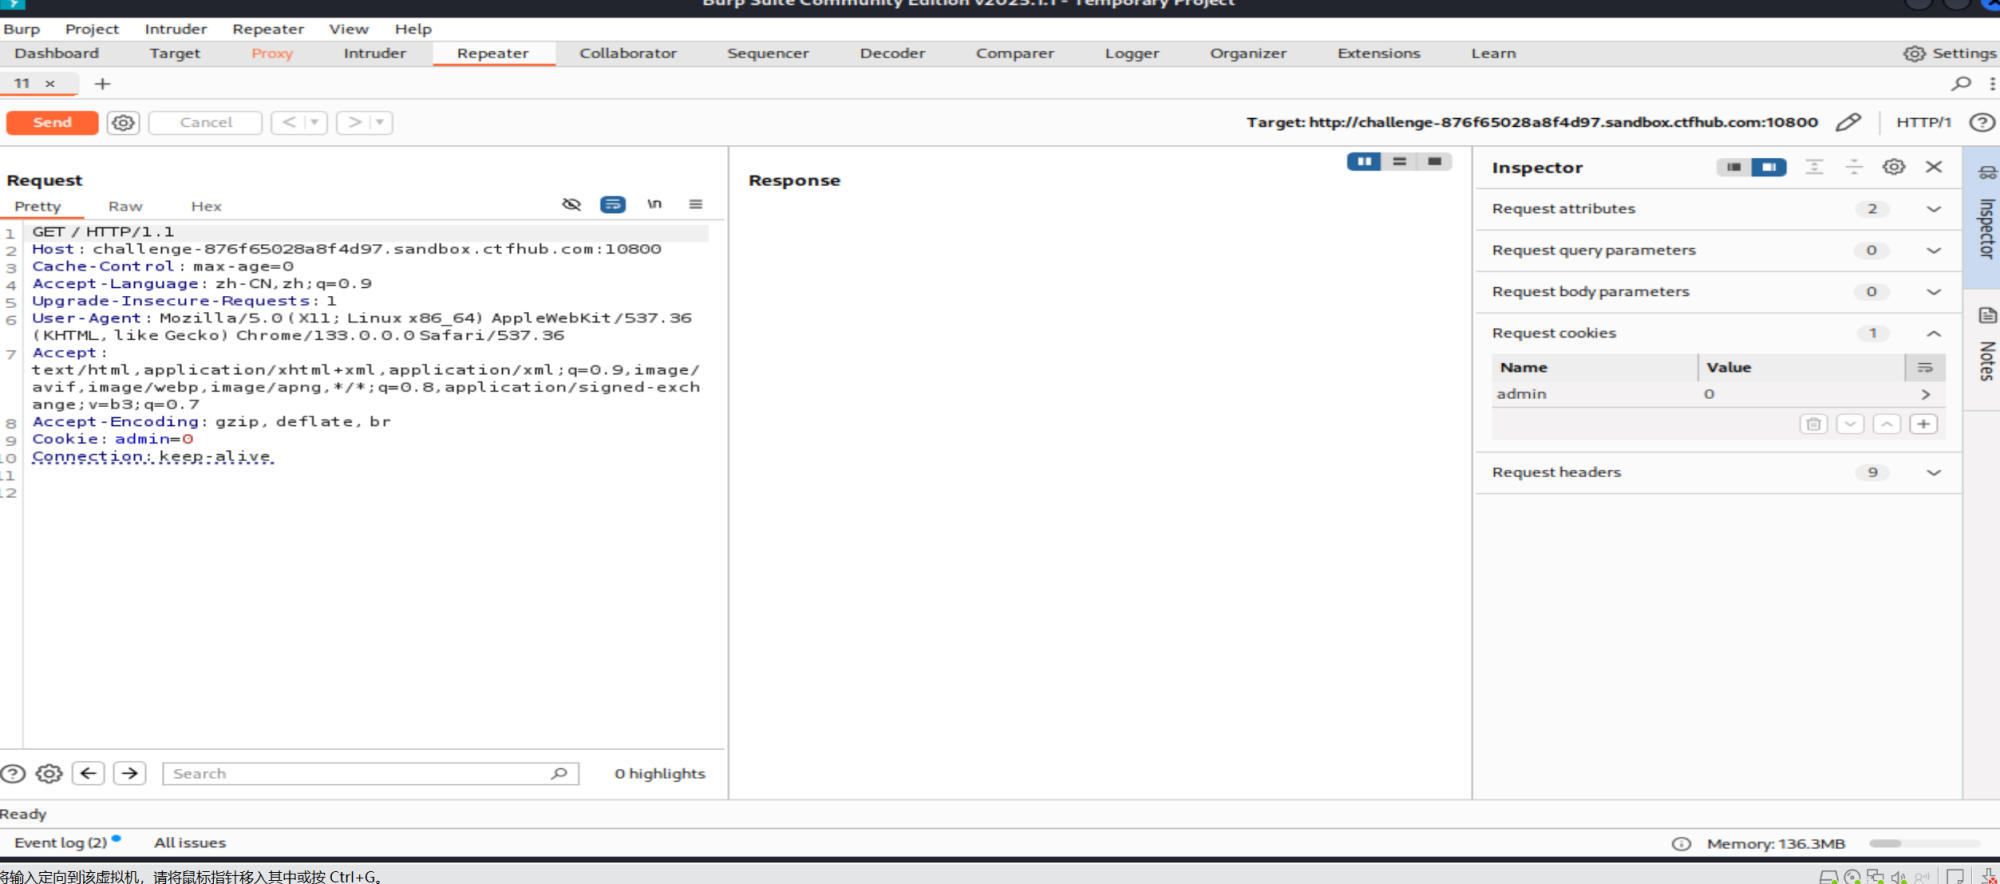Expand Request attributes section
Viewport: 2000px width, 884px height.
point(1933,209)
